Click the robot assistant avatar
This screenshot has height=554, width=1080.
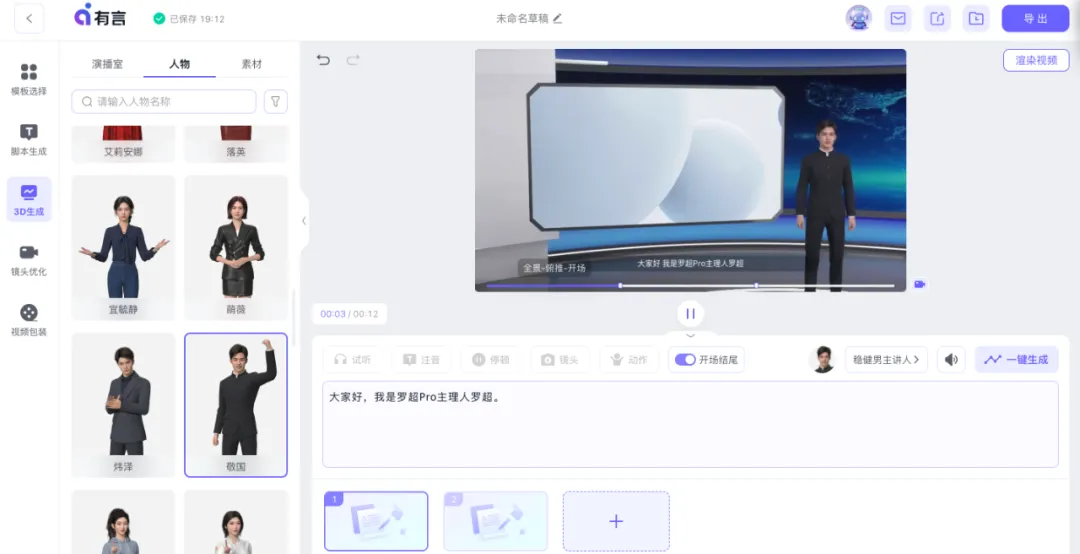point(858,18)
